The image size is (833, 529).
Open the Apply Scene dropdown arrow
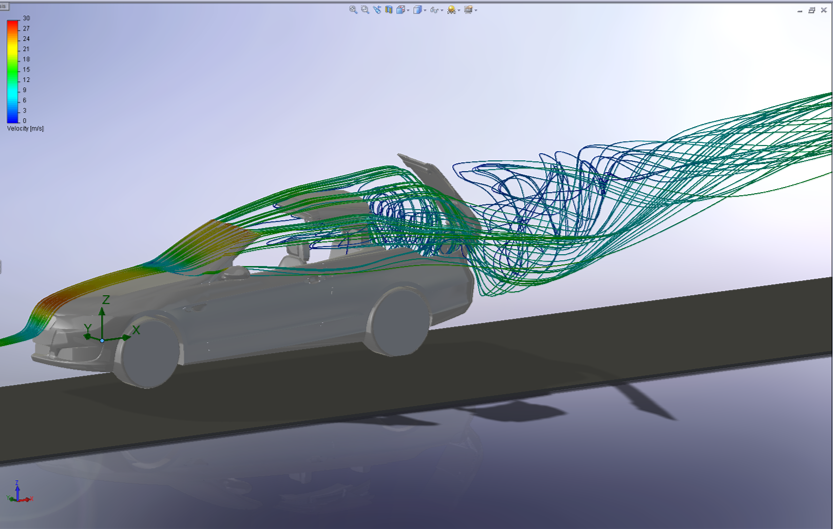pyautogui.click(x=476, y=10)
